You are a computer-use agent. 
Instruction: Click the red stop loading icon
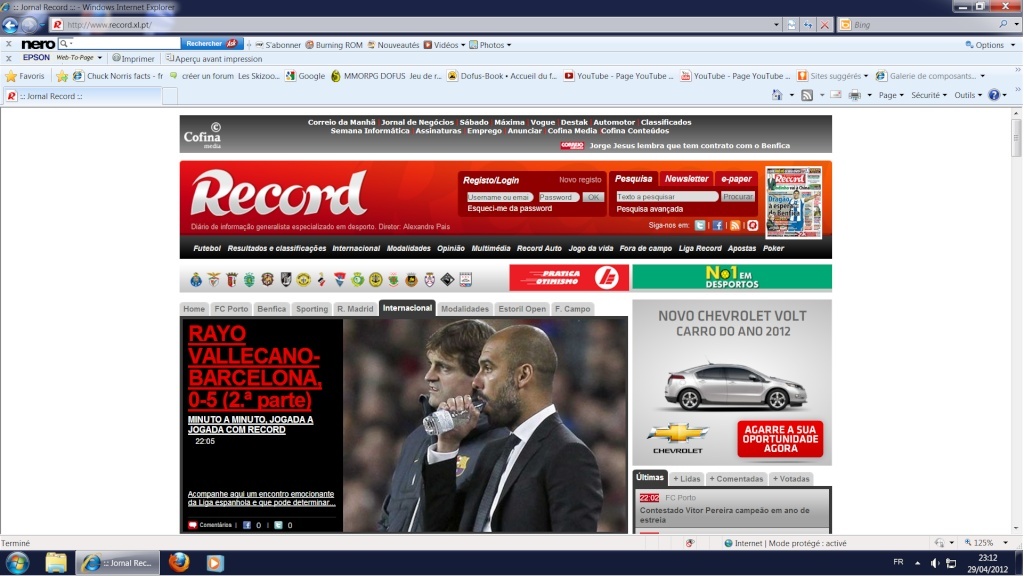825,25
